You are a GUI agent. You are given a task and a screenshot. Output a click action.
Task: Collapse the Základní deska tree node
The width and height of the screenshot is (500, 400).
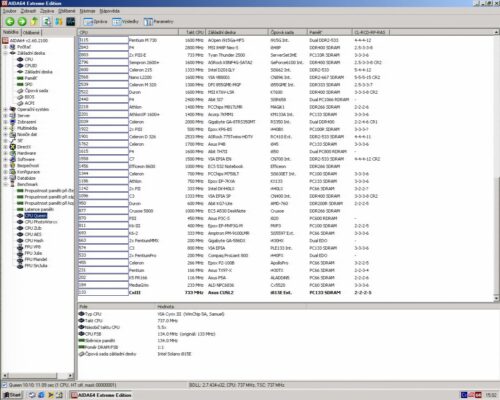tap(5, 53)
